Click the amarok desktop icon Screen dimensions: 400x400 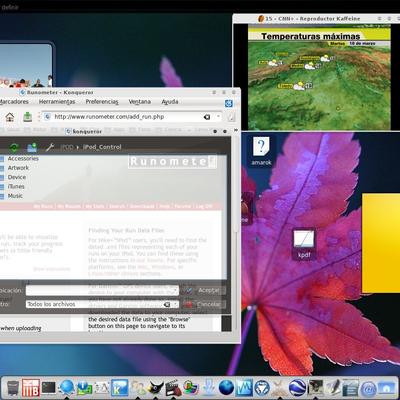[x=261, y=152]
